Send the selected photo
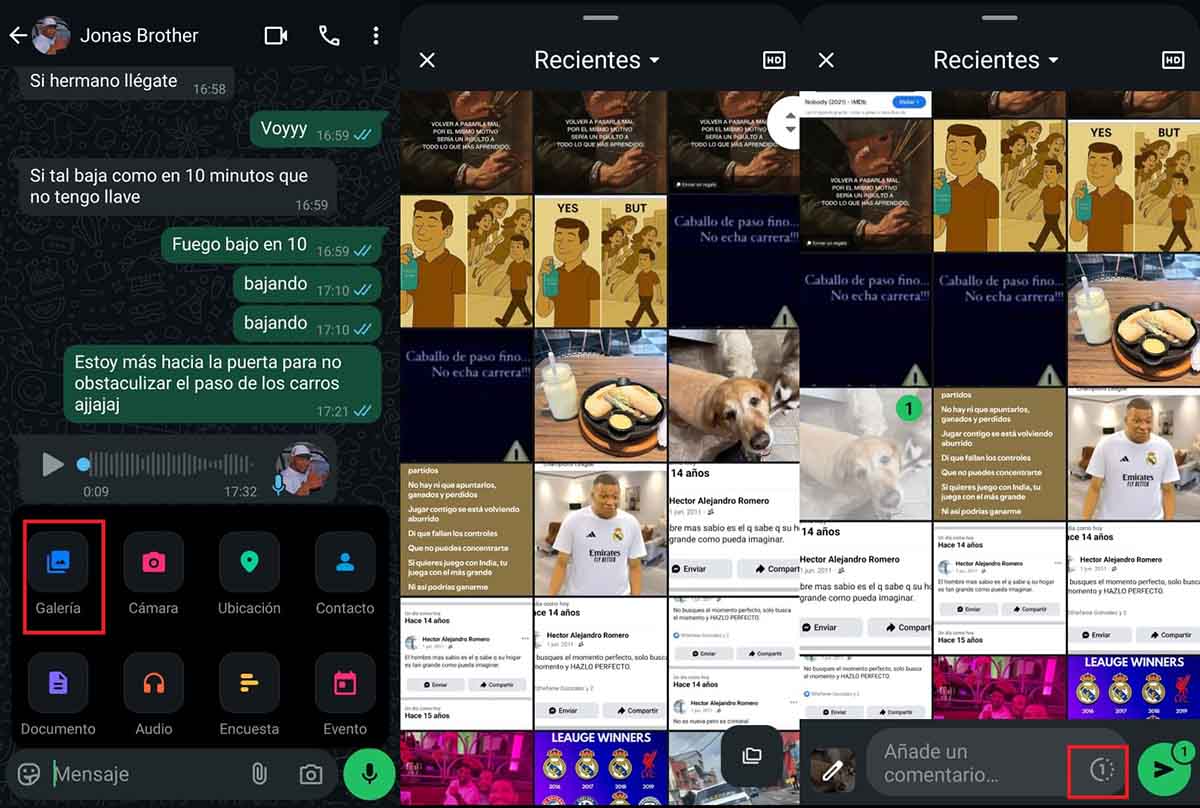 tap(1162, 768)
